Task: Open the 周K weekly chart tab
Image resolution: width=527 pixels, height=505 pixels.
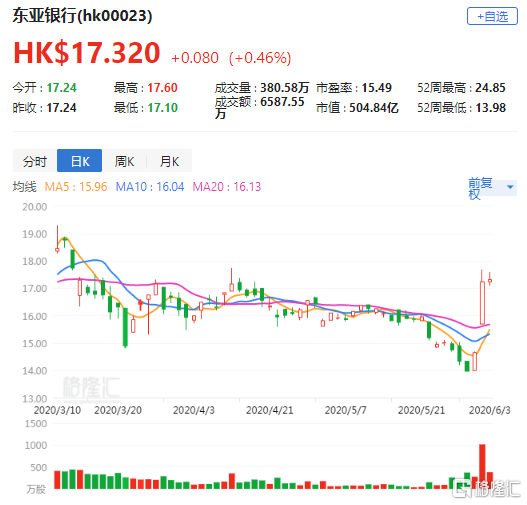Action: (124, 161)
